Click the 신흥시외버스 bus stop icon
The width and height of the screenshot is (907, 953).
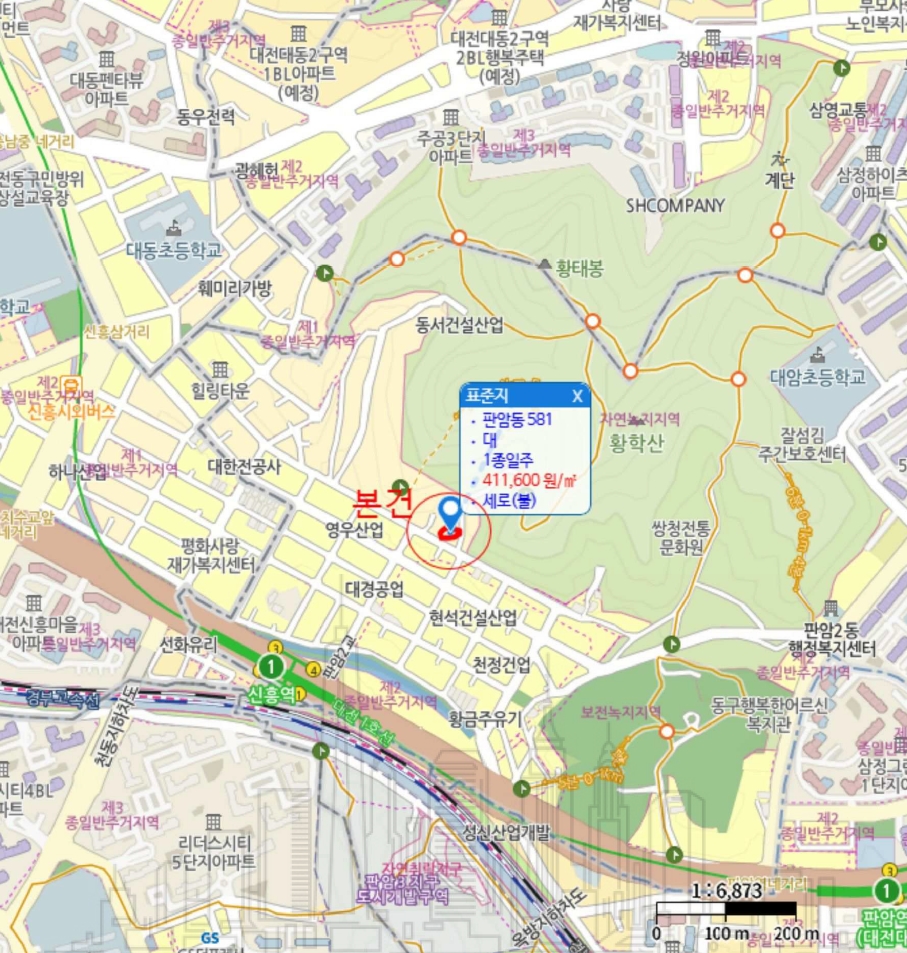pos(72,386)
